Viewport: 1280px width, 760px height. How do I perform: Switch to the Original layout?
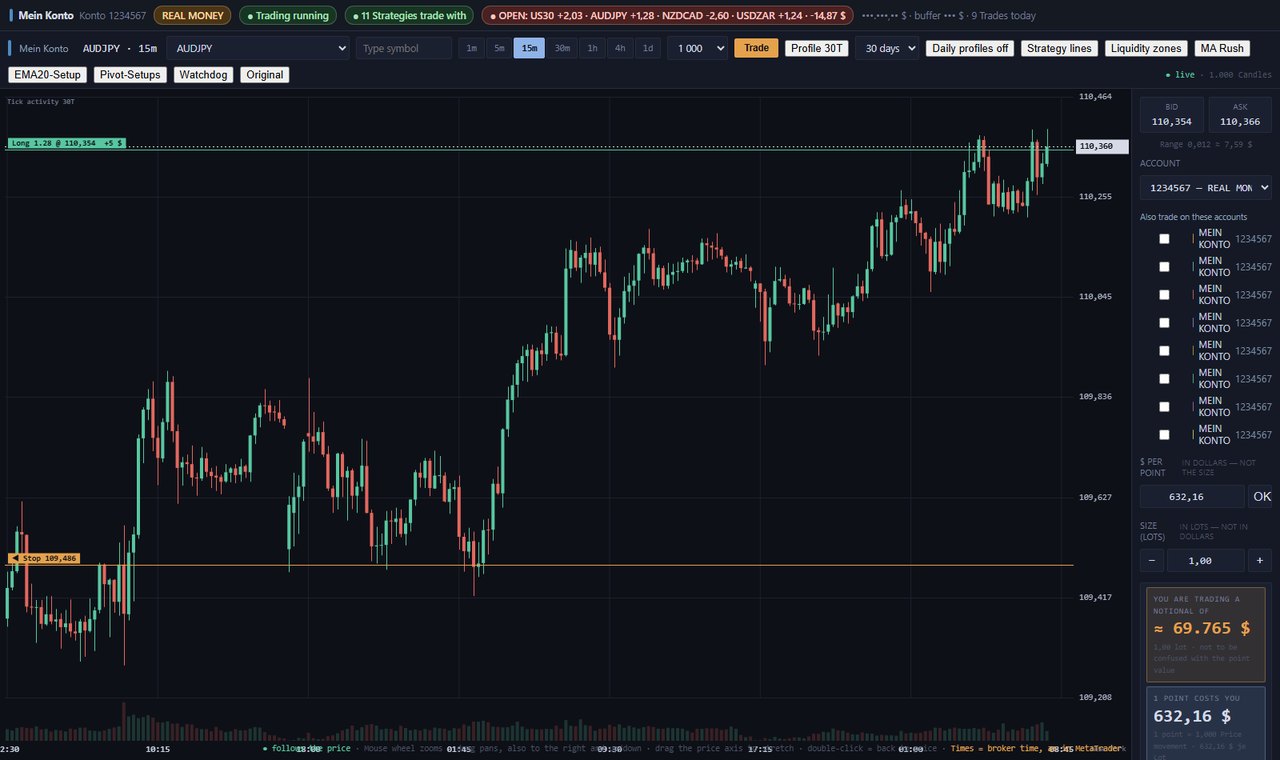click(x=265, y=75)
